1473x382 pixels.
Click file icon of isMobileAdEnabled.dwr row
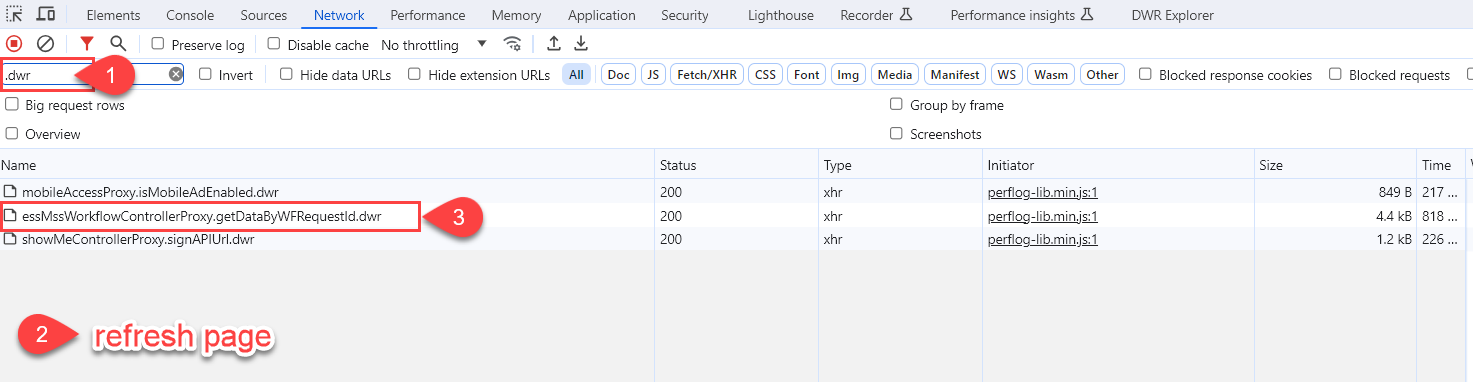(x=10, y=191)
